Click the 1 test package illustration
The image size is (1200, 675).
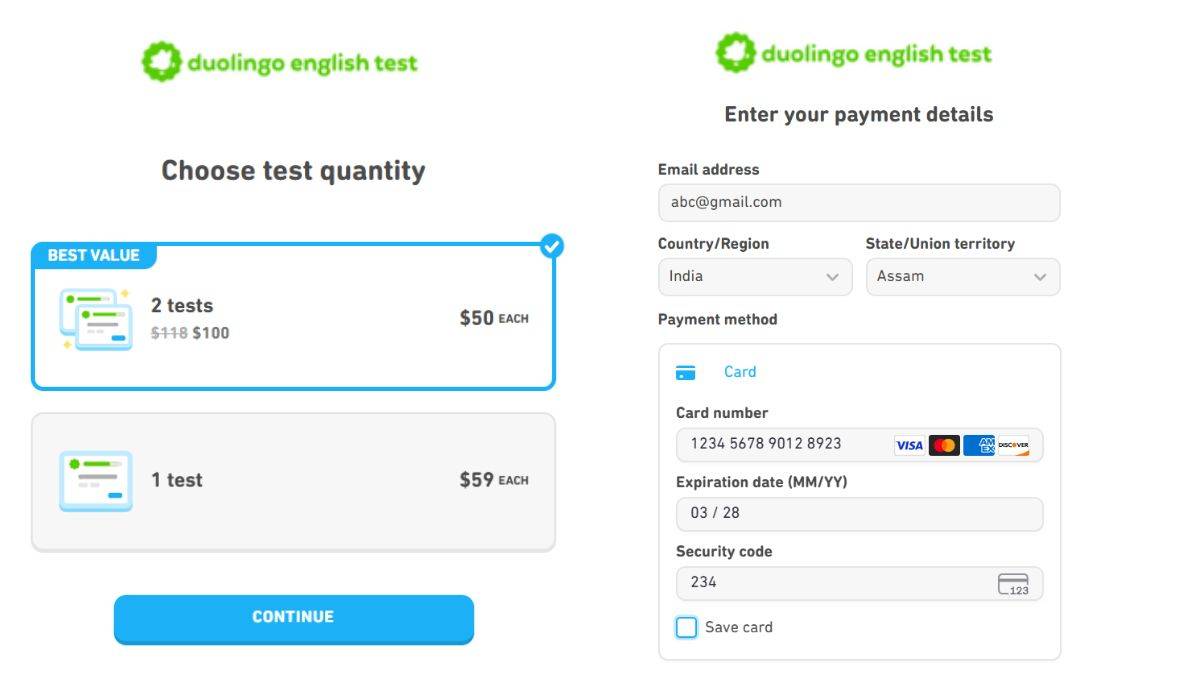point(95,480)
